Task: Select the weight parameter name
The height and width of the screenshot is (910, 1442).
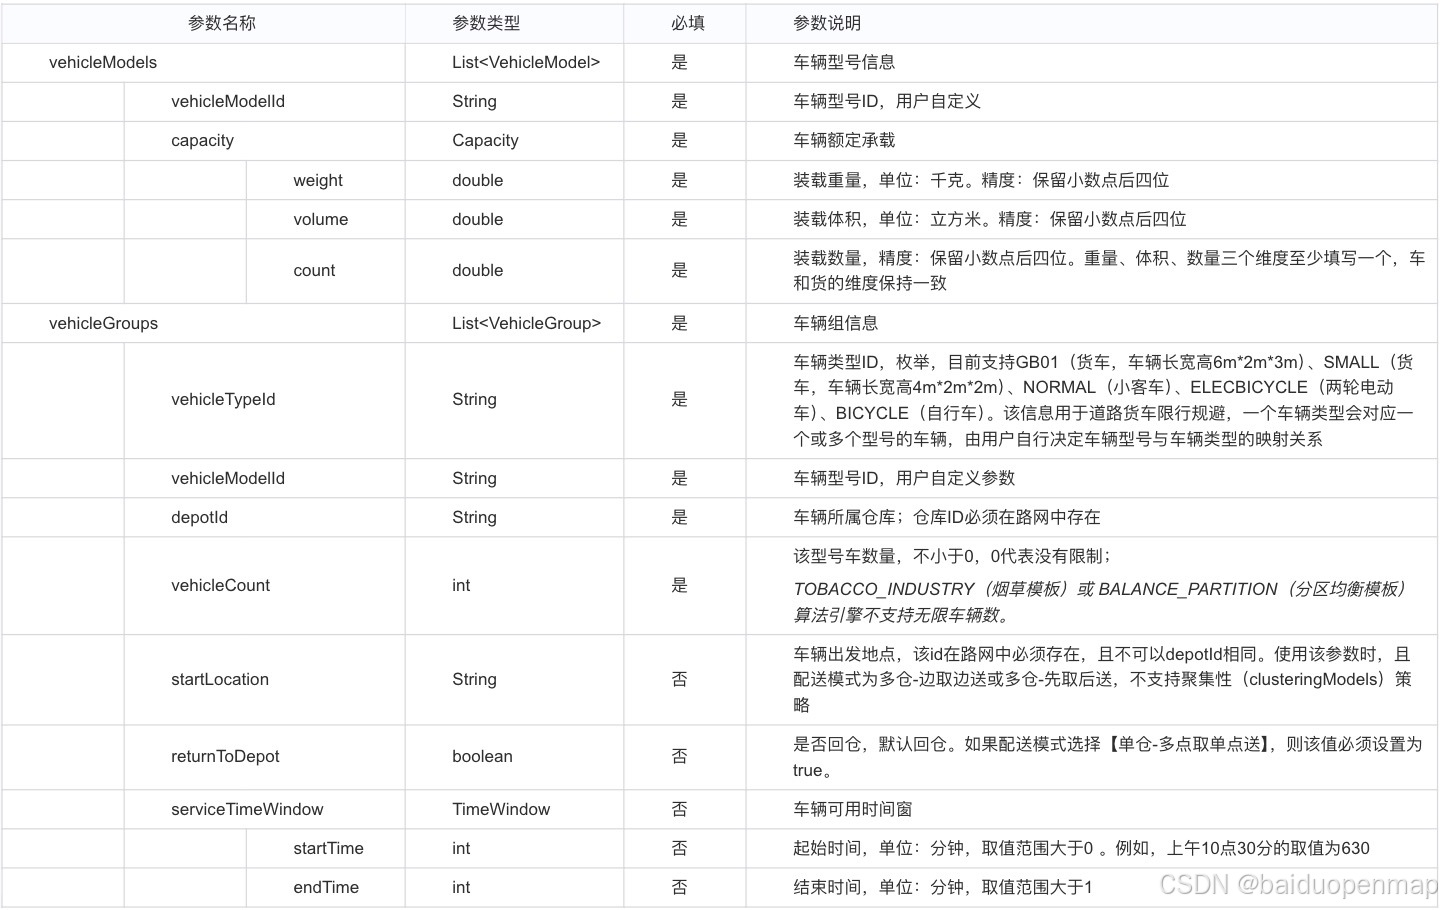Action: point(318,180)
